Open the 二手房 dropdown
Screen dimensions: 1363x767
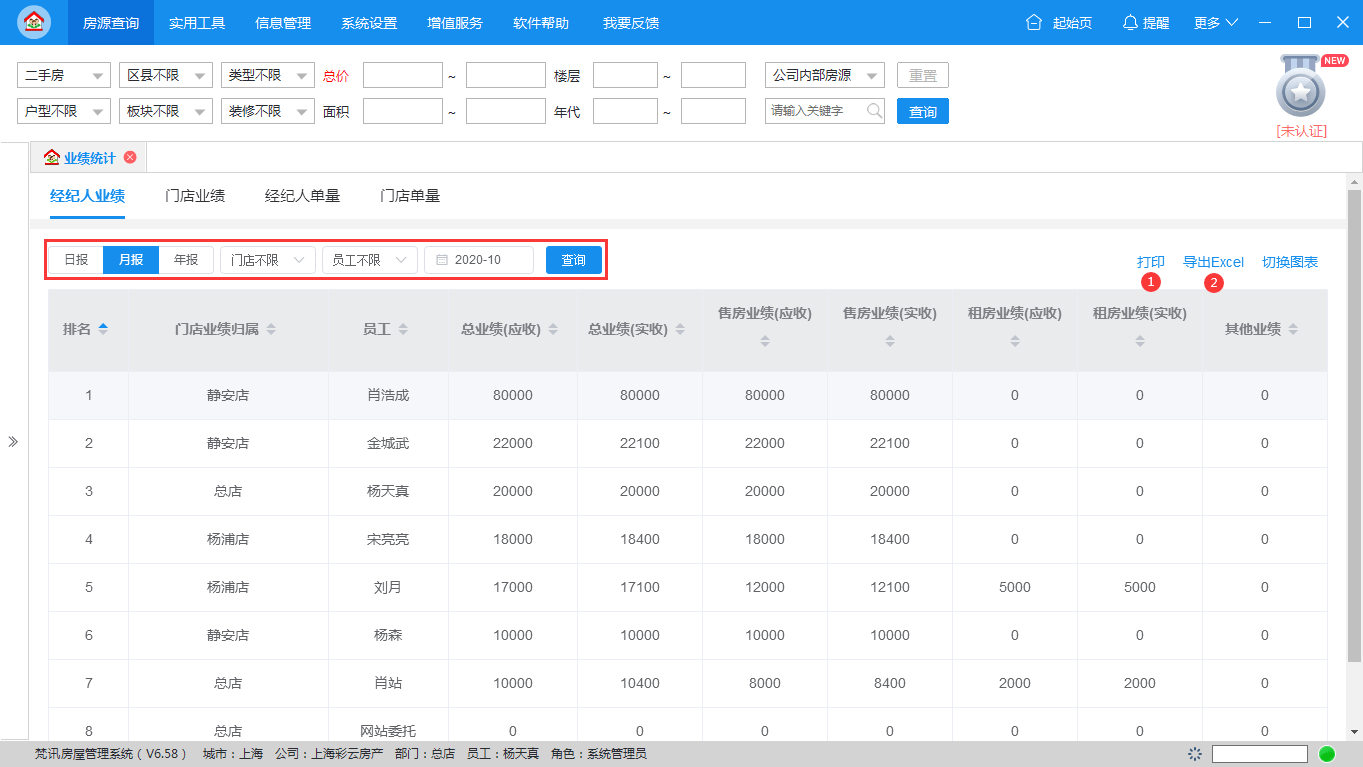coord(64,75)
